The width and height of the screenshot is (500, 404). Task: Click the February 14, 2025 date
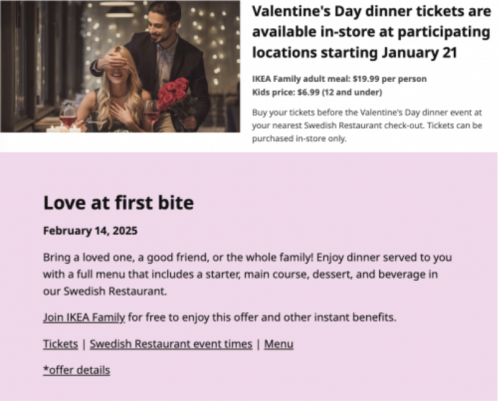(90, 231)
